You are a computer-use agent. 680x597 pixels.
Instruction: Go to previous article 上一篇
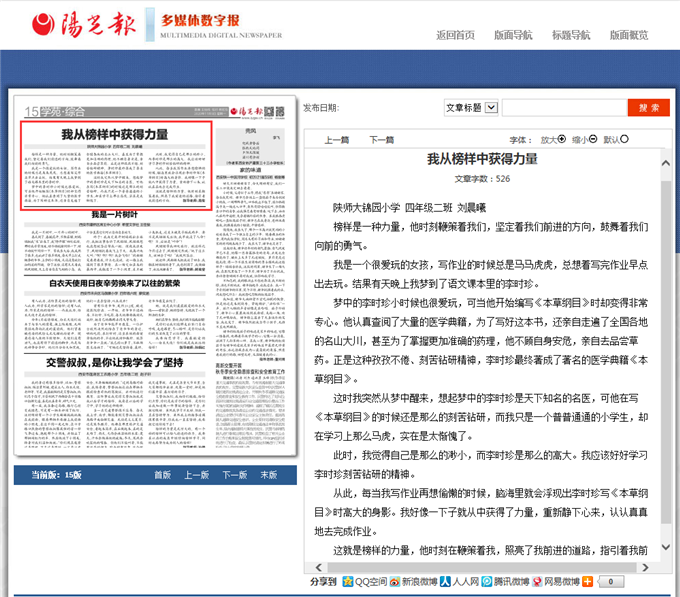click(x=337, y=140)
